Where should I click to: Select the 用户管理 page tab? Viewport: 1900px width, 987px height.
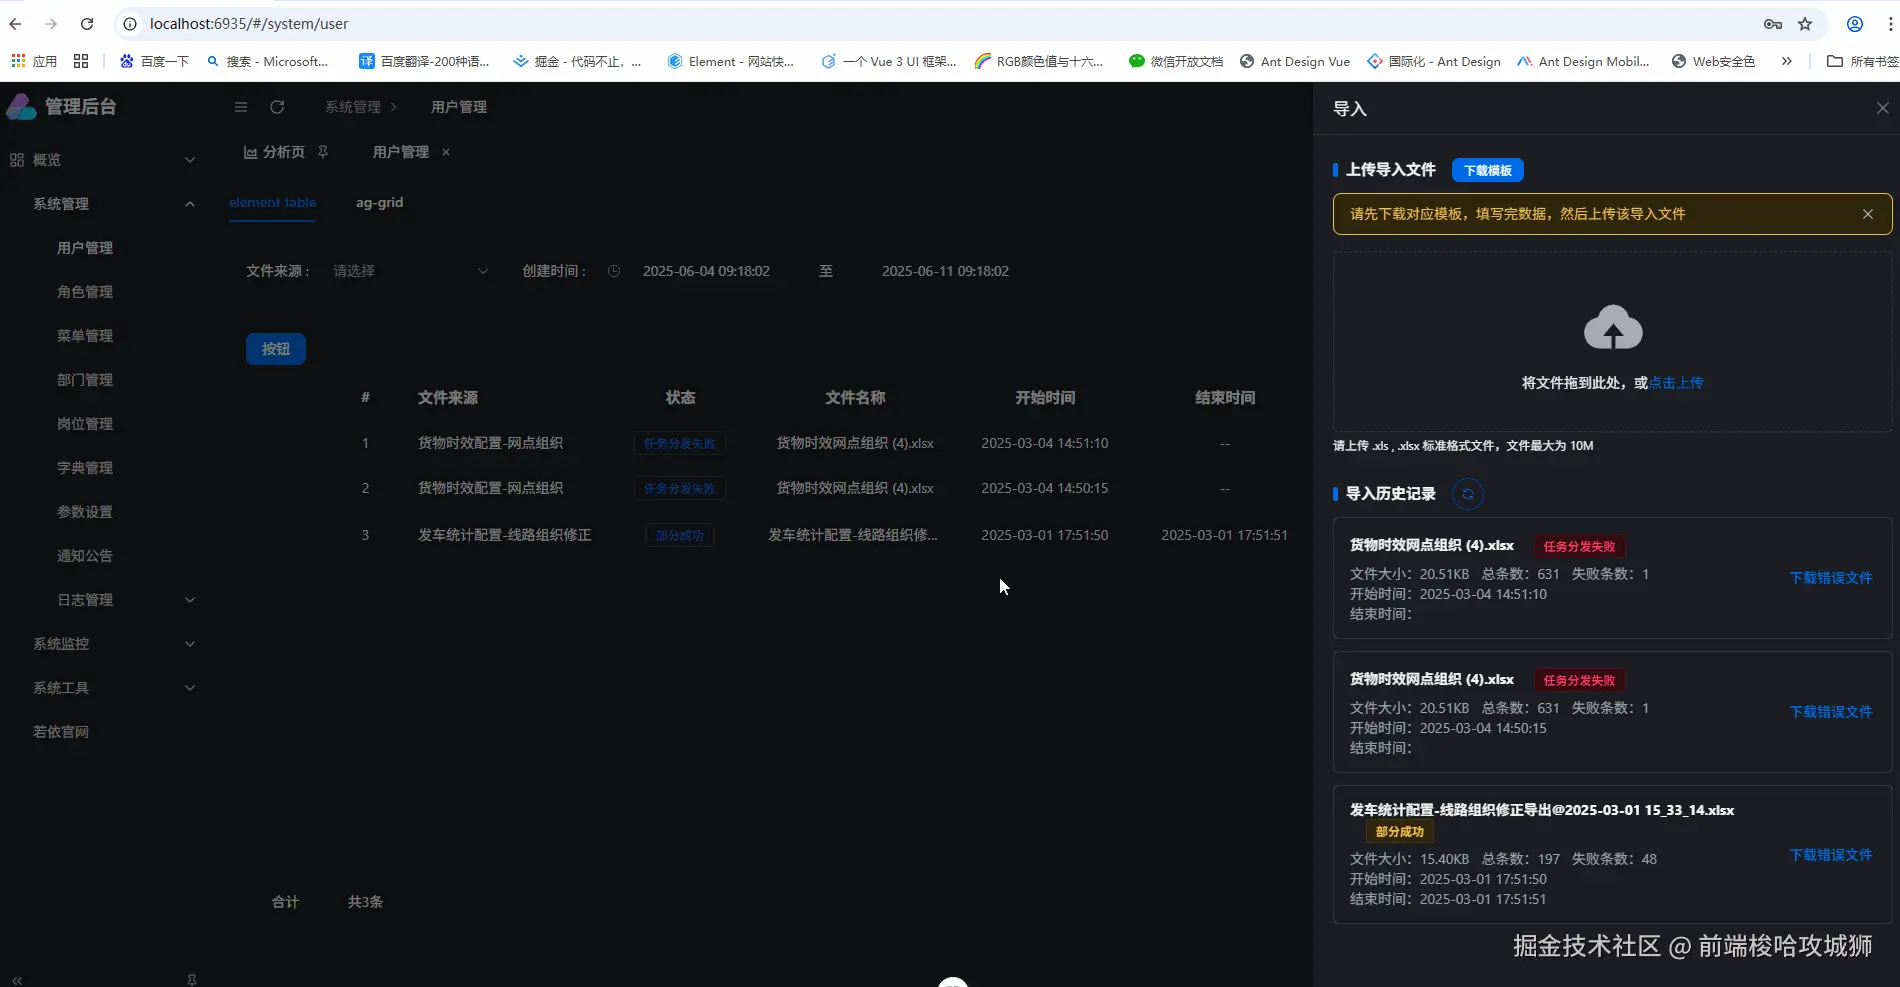pyautogui.click(x=401, y=152)
